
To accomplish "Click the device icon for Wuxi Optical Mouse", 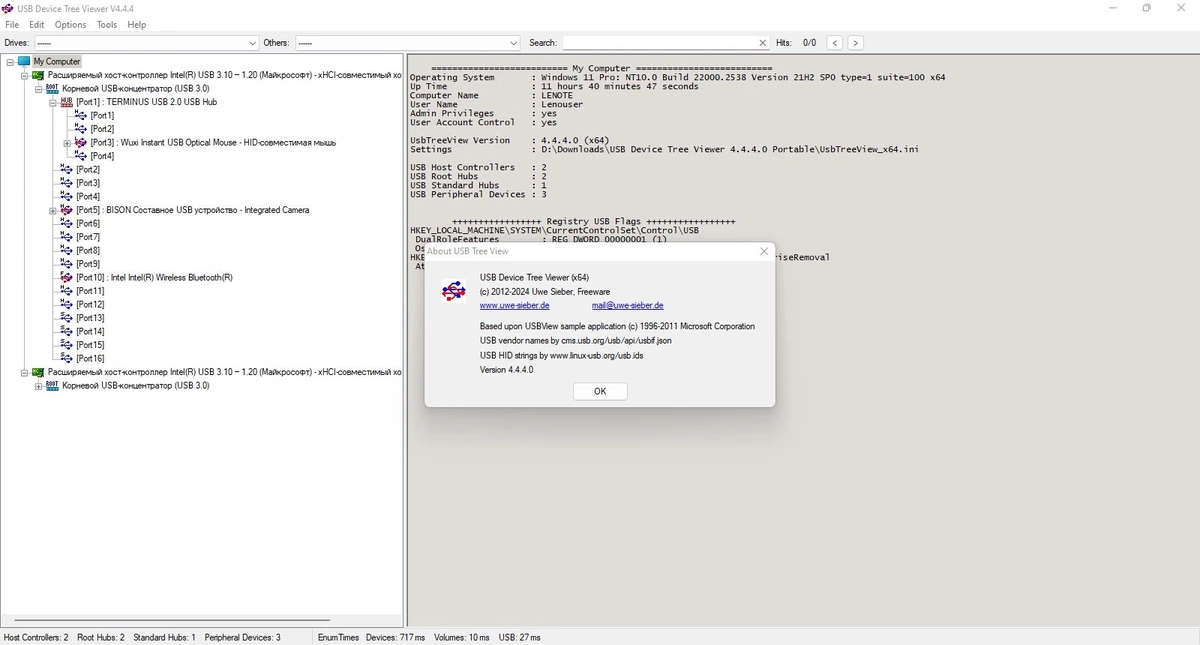I will [x=81, y=143].
